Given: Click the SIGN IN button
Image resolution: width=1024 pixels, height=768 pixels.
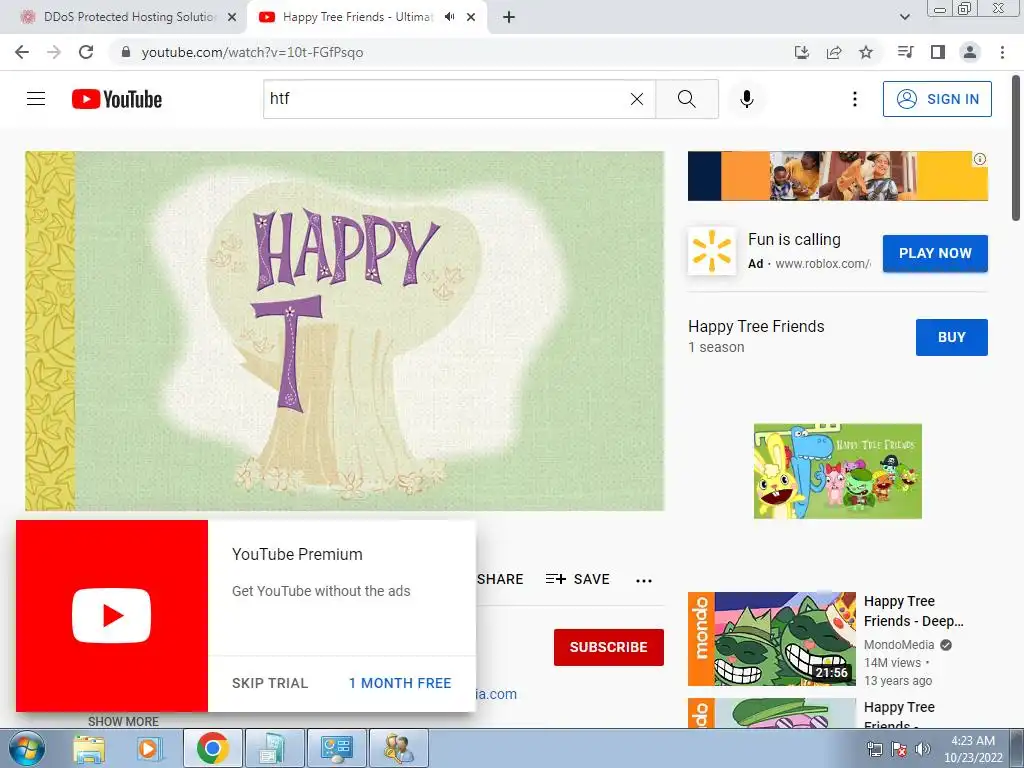Looking at the screenshot, I should click(937, 99).
